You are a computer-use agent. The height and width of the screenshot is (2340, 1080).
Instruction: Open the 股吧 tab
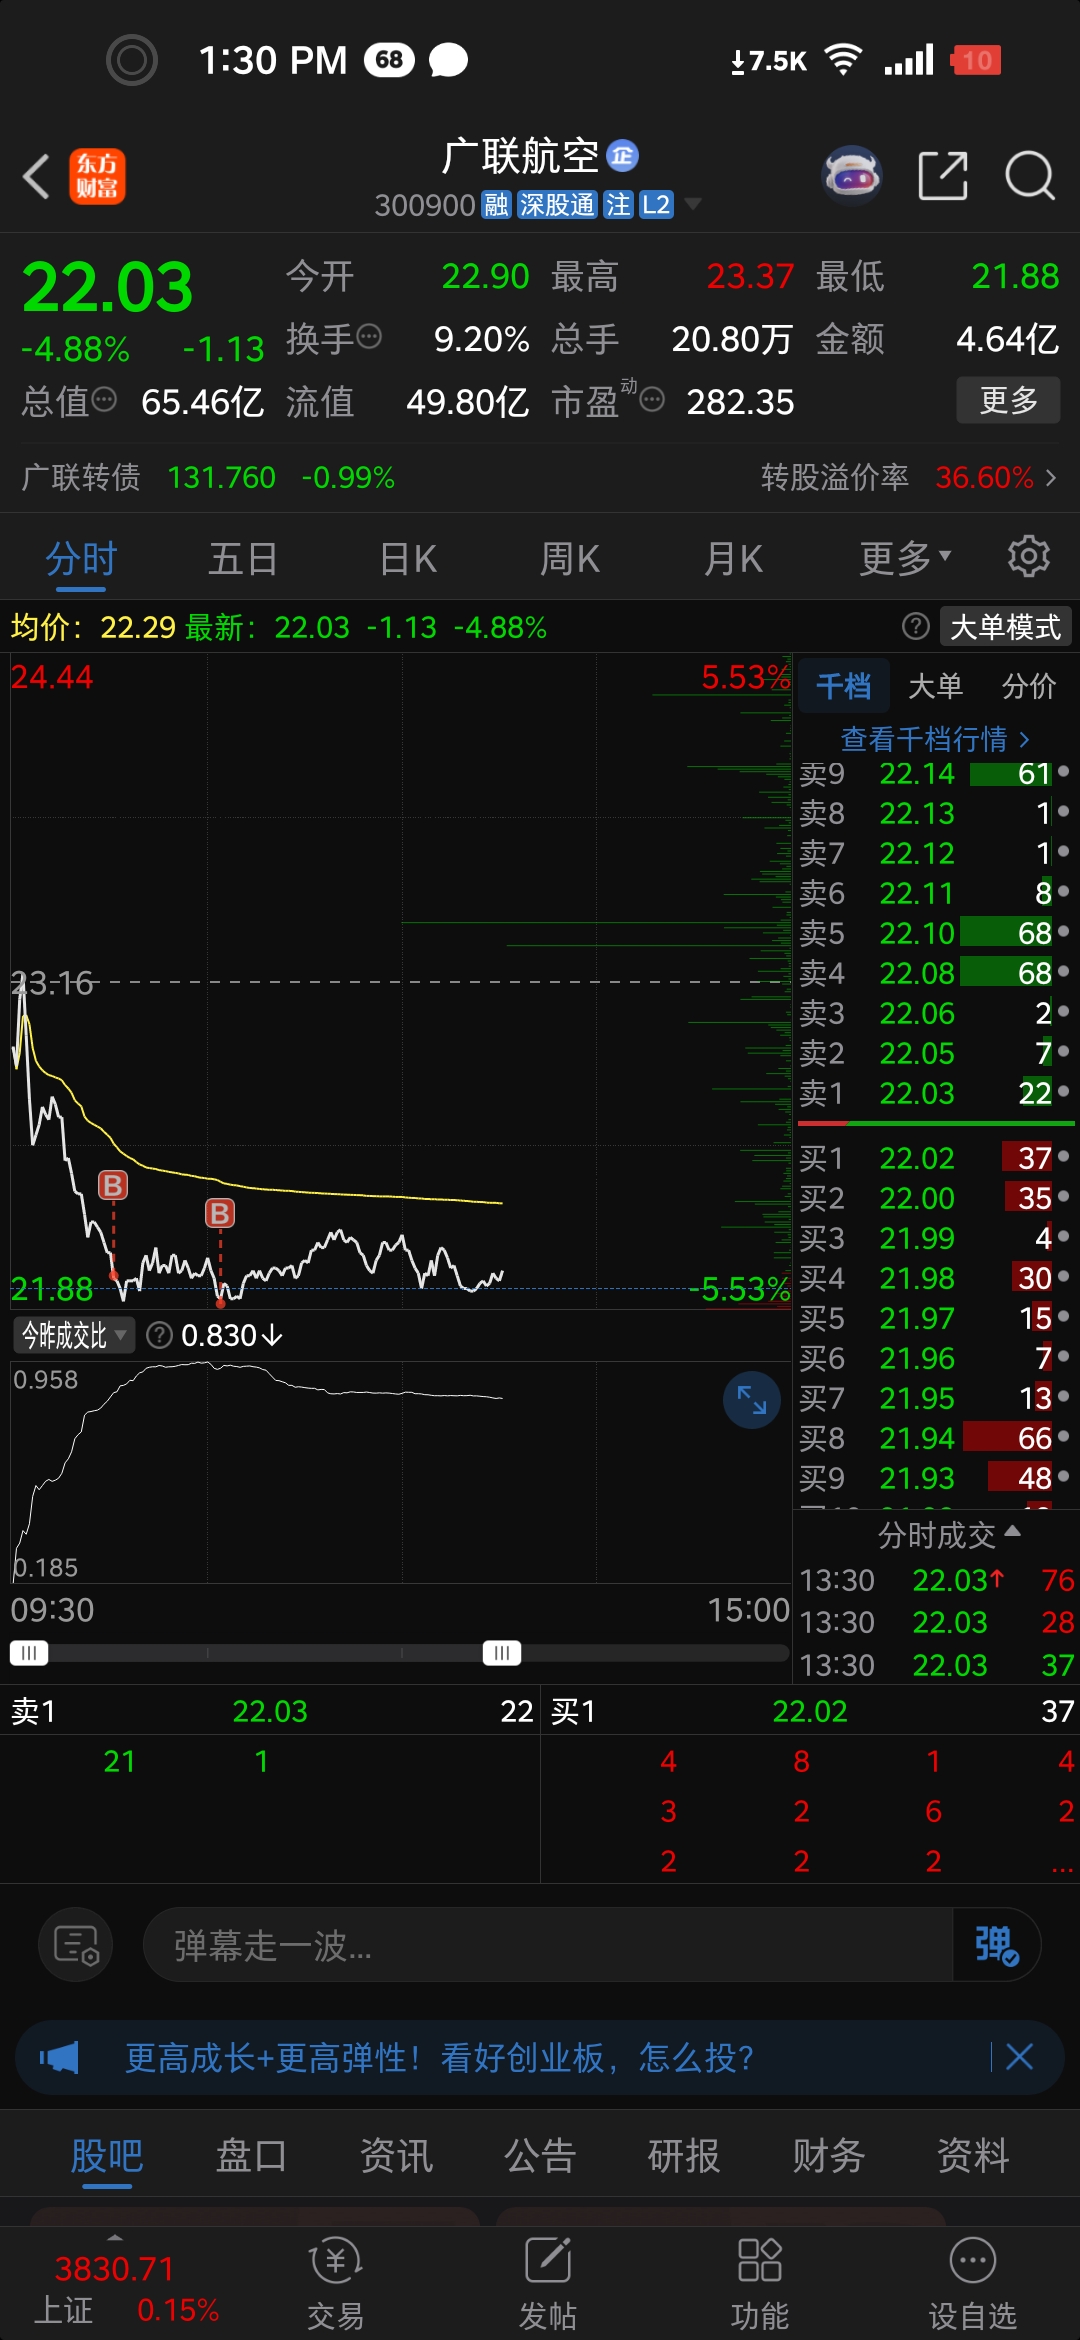[x=107, y=2155]
